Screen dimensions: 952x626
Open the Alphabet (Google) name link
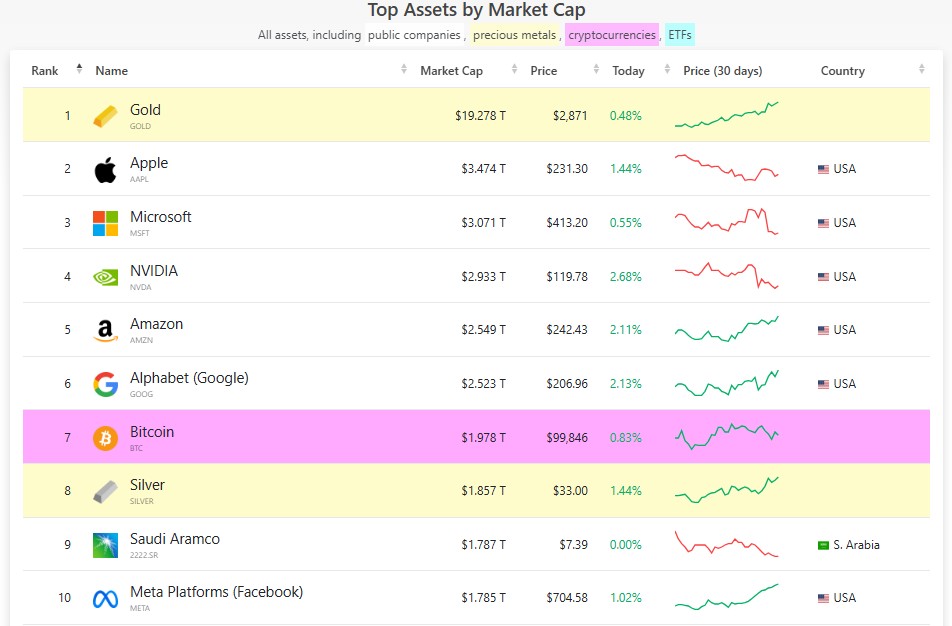pyautogui.click(x=189, y=378)
